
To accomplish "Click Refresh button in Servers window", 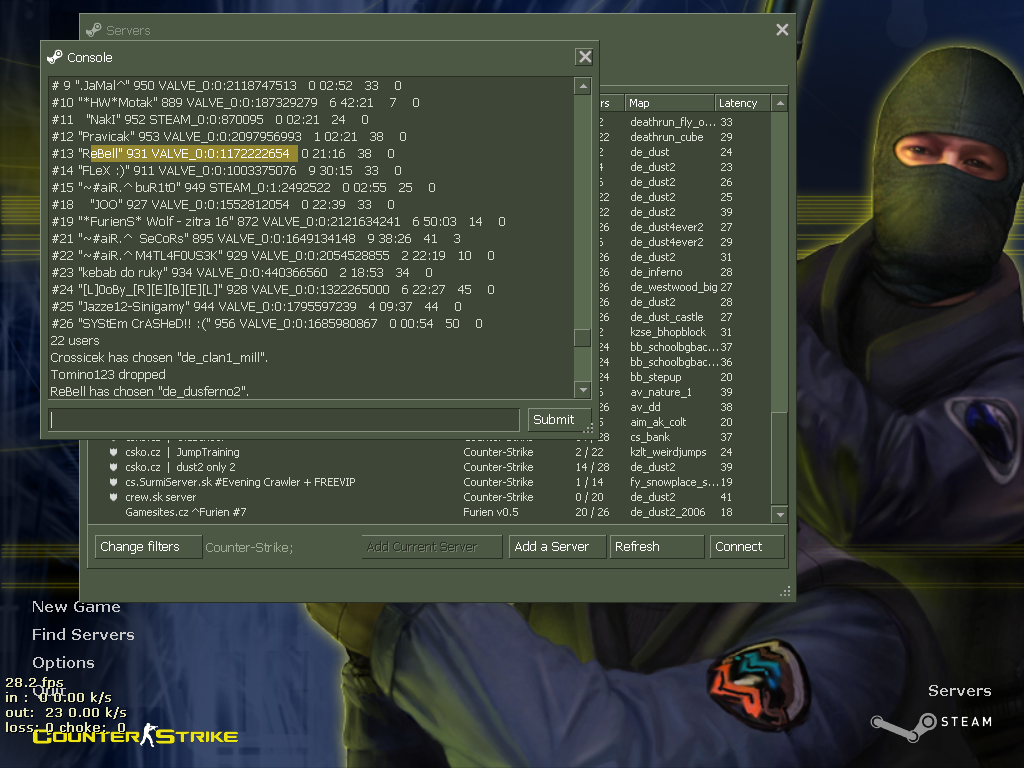I will (x=656, y=547).
